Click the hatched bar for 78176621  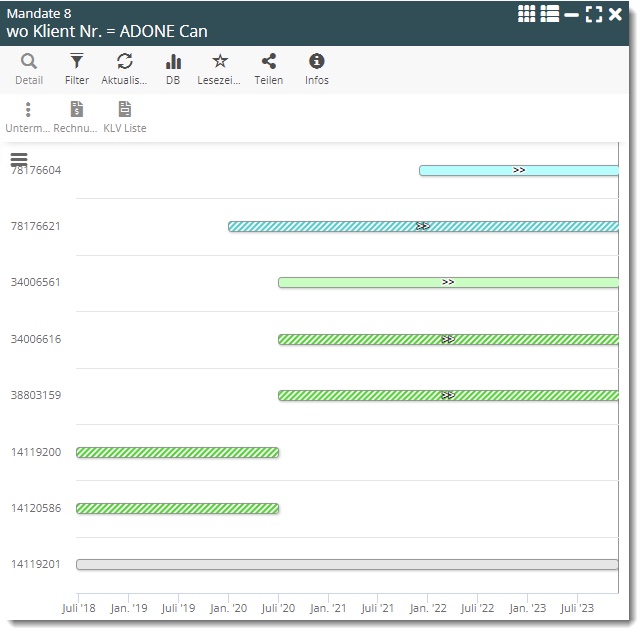pos(422,227)
